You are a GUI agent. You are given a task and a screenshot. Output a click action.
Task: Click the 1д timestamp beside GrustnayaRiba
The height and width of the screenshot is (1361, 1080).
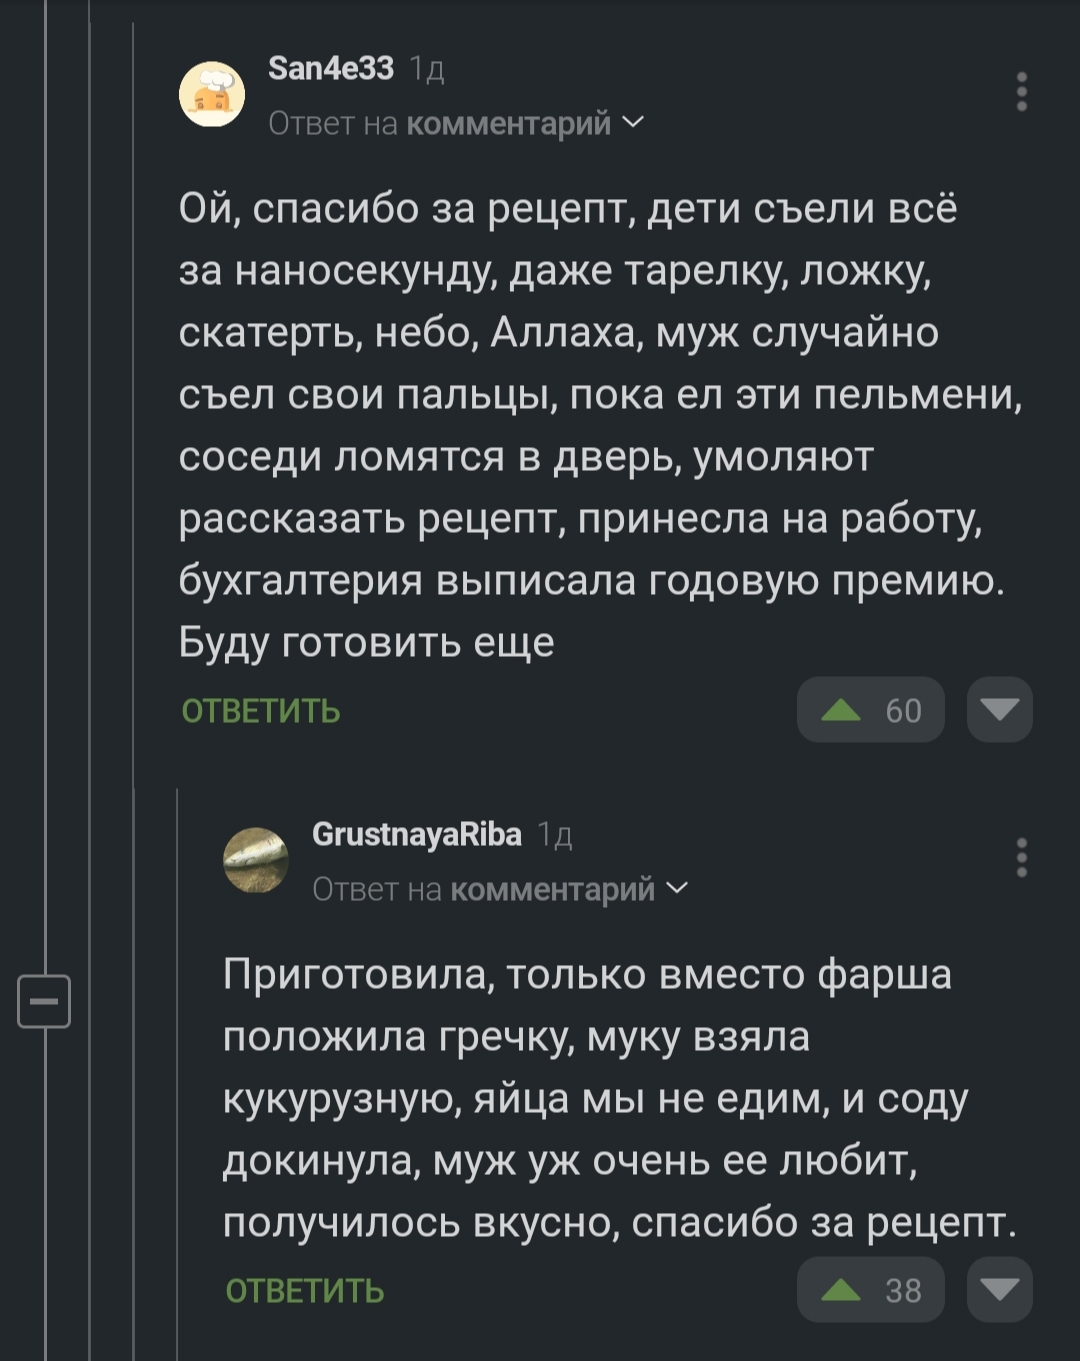555,835
